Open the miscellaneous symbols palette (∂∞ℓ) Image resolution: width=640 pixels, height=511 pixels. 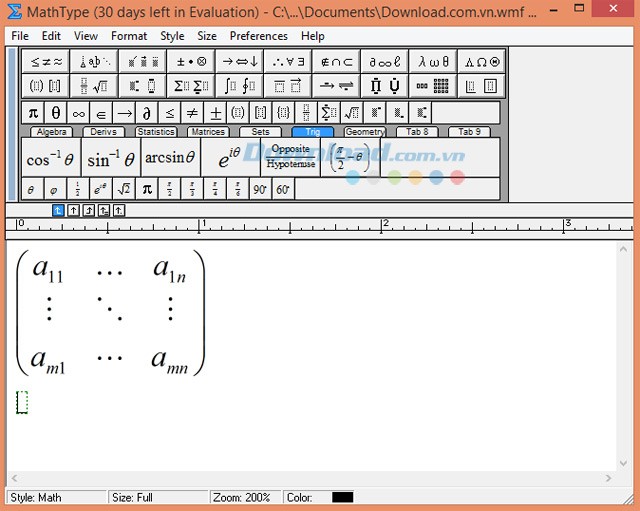tap(384, 62)
